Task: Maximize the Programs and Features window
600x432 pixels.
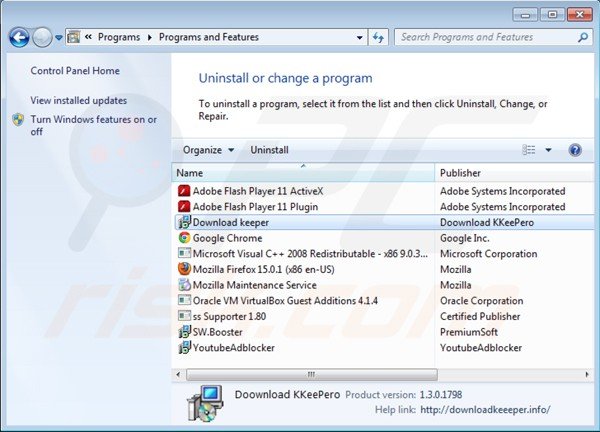Action: tap(552, 15)
